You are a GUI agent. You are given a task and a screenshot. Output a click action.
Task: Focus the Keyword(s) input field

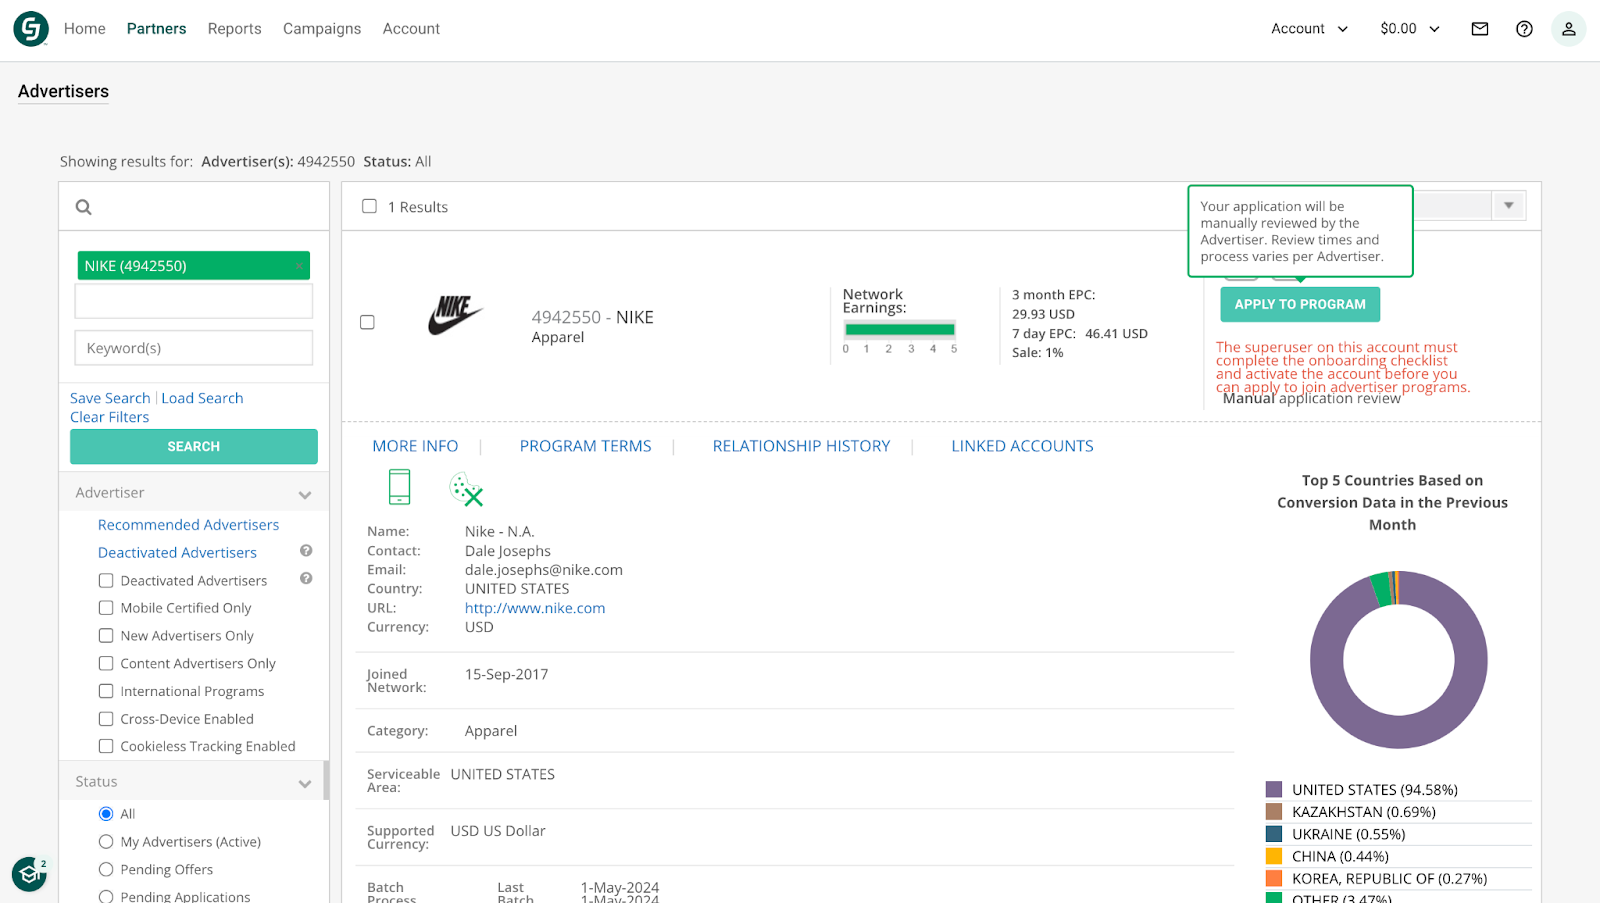click(x=194, y=348)
